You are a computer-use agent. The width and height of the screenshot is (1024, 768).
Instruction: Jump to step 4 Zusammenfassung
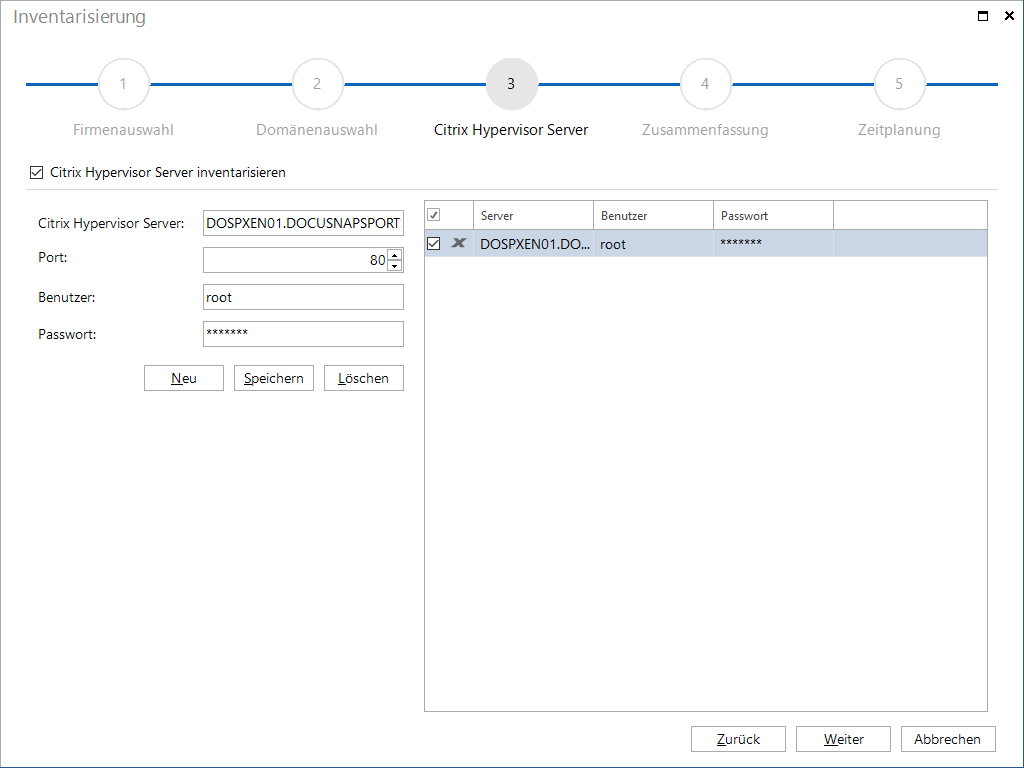coord(705,84)
